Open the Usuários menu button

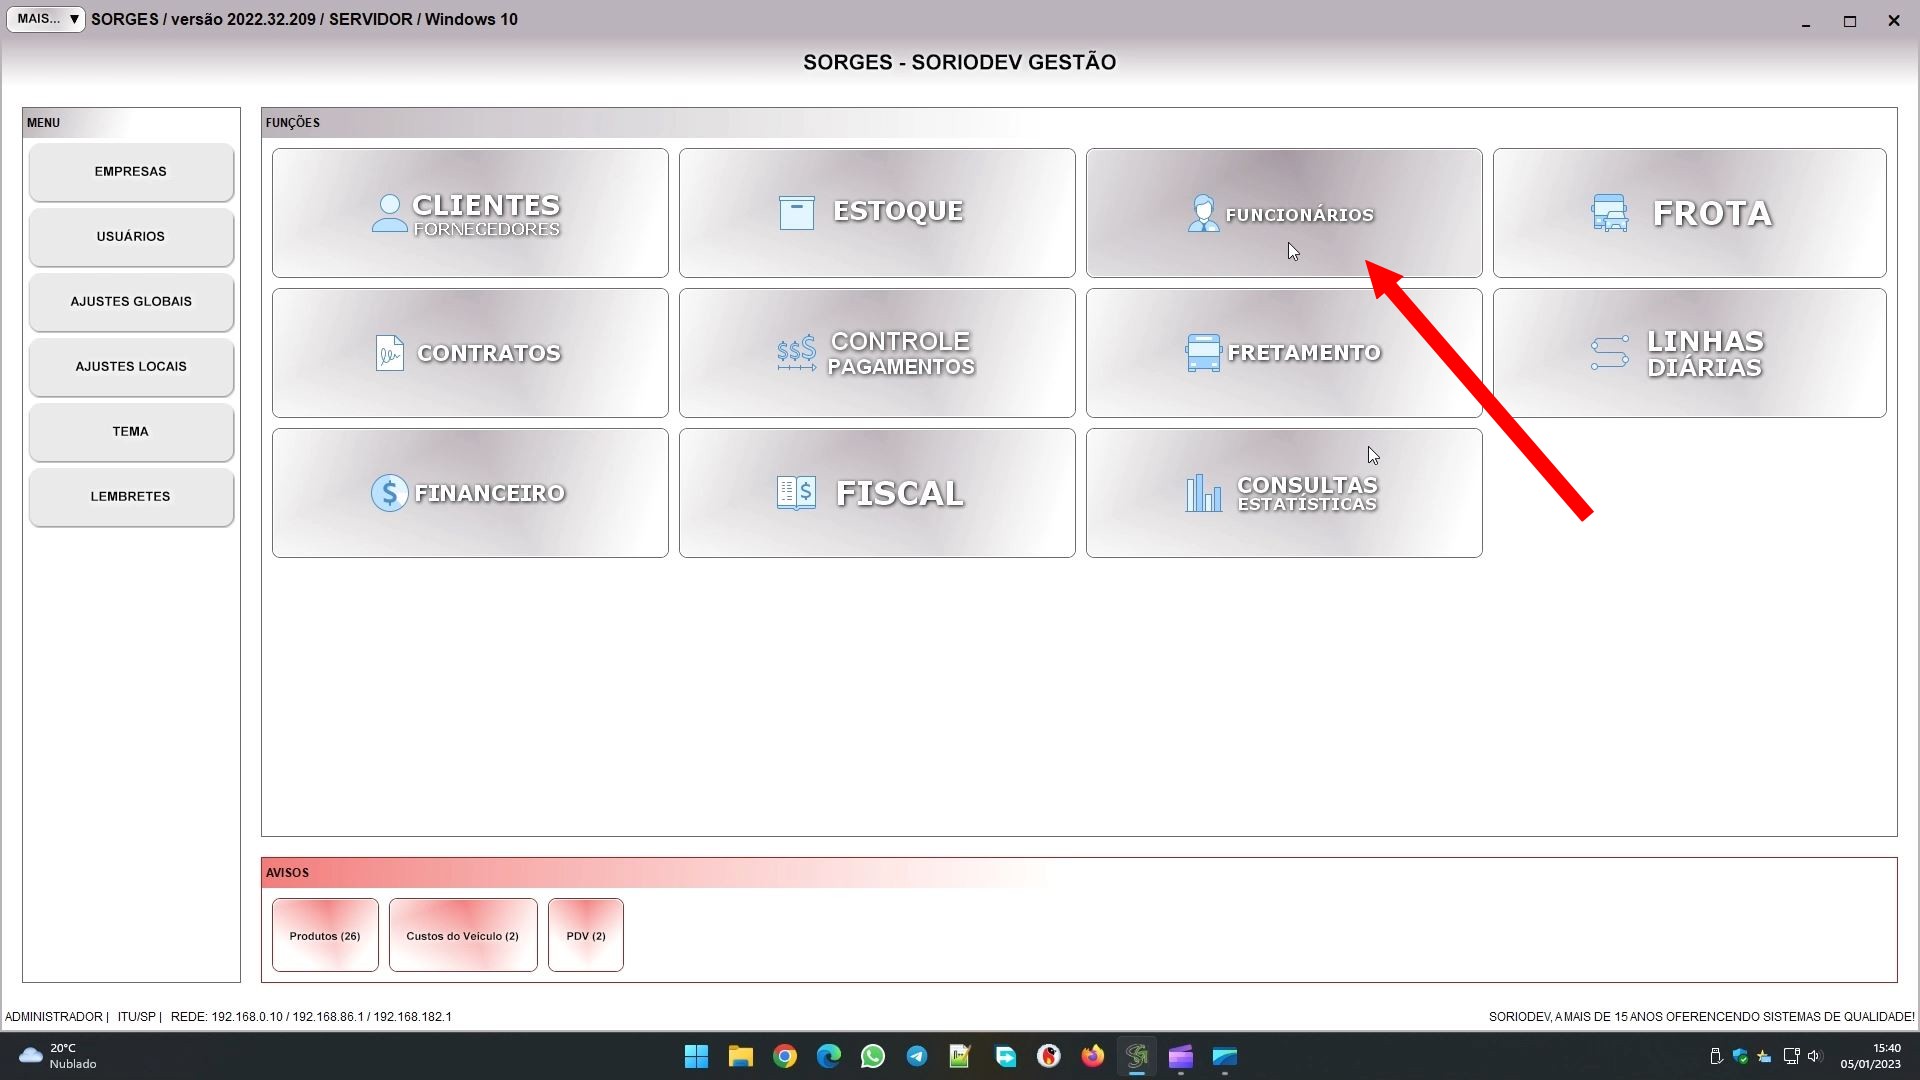click(x=131, y=237)
